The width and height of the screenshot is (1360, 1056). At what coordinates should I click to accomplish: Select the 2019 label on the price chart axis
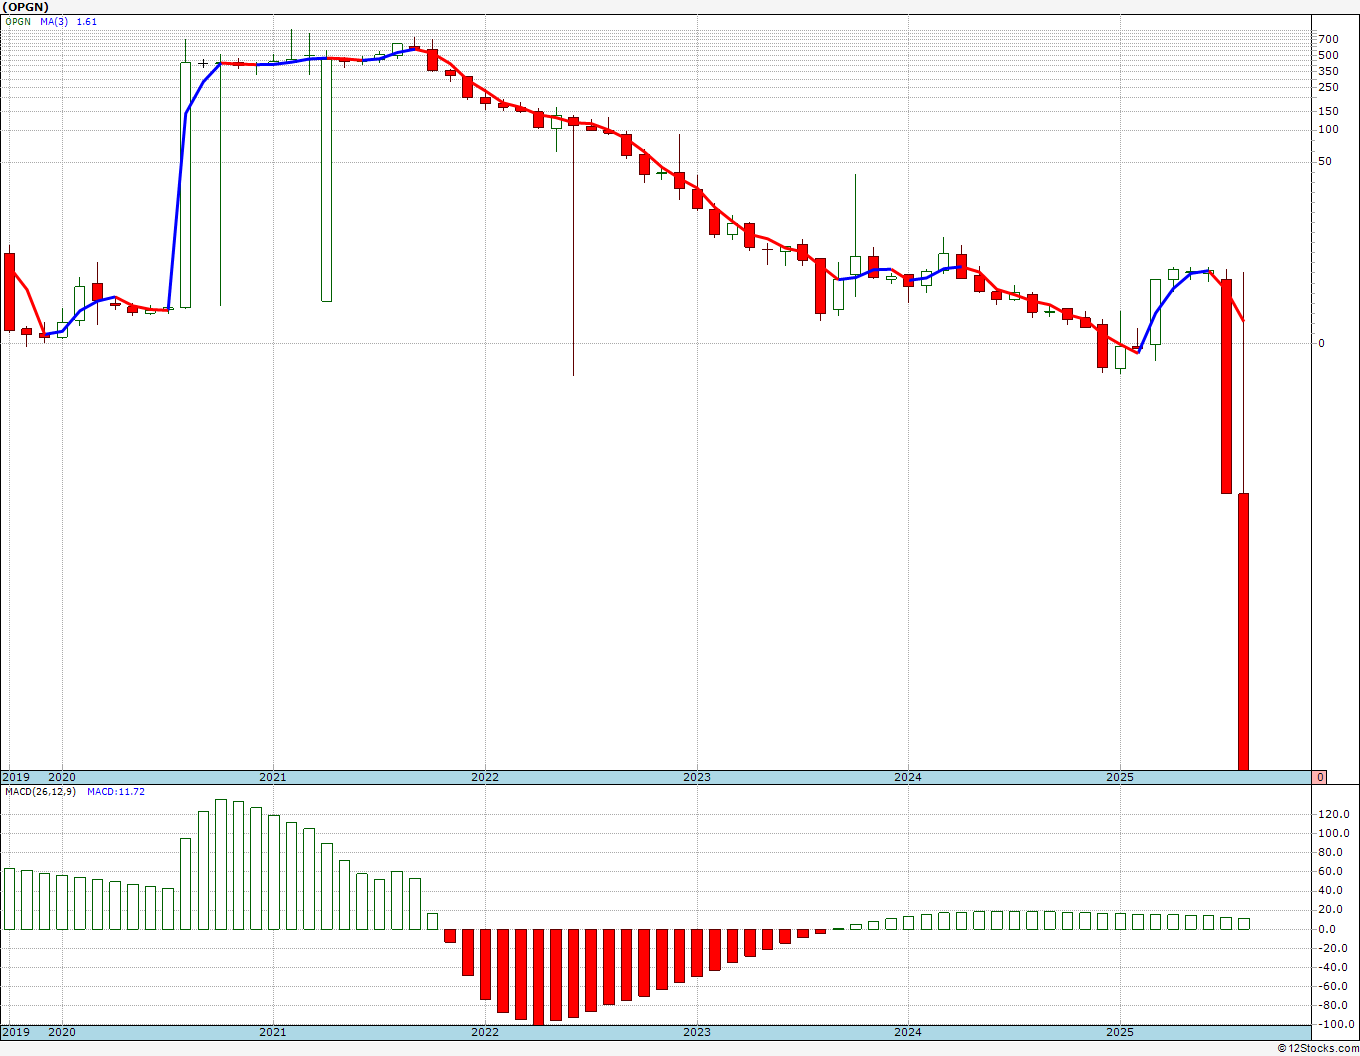pyautogui.click(x=15, y=777)
